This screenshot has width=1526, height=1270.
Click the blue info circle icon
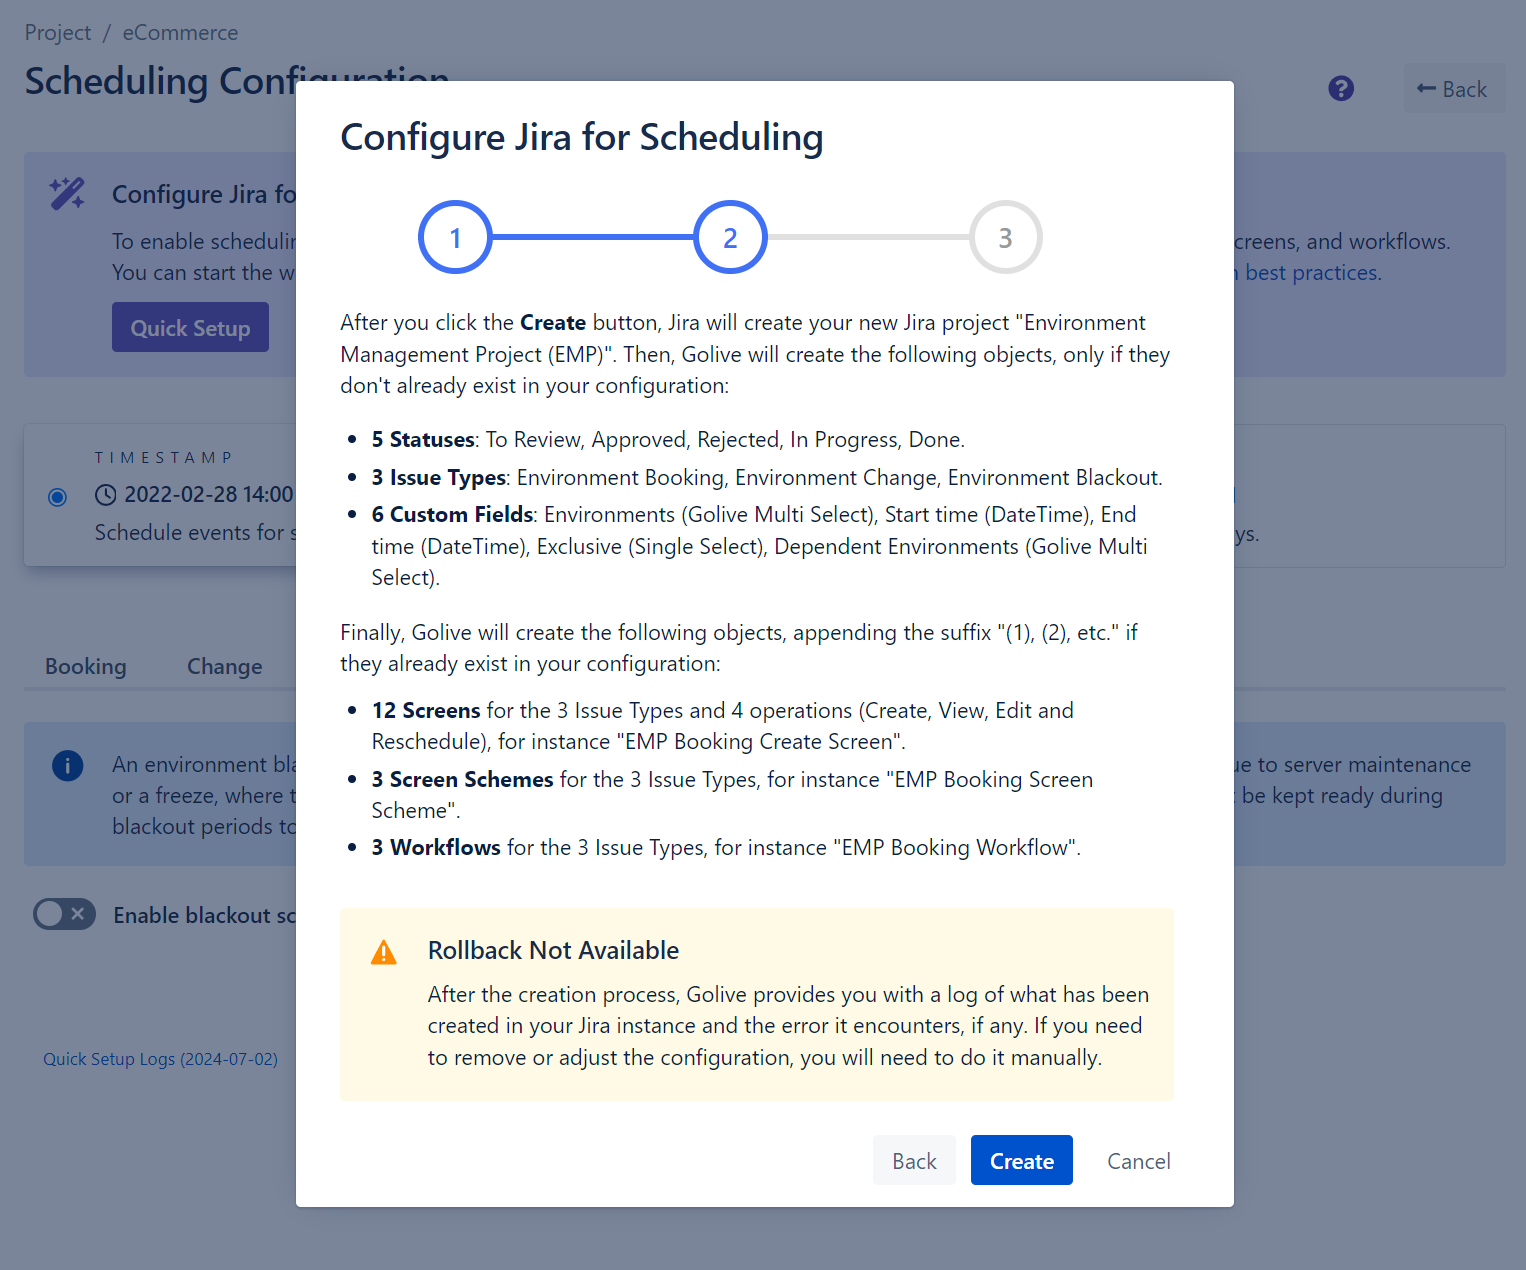click(67, 766)
